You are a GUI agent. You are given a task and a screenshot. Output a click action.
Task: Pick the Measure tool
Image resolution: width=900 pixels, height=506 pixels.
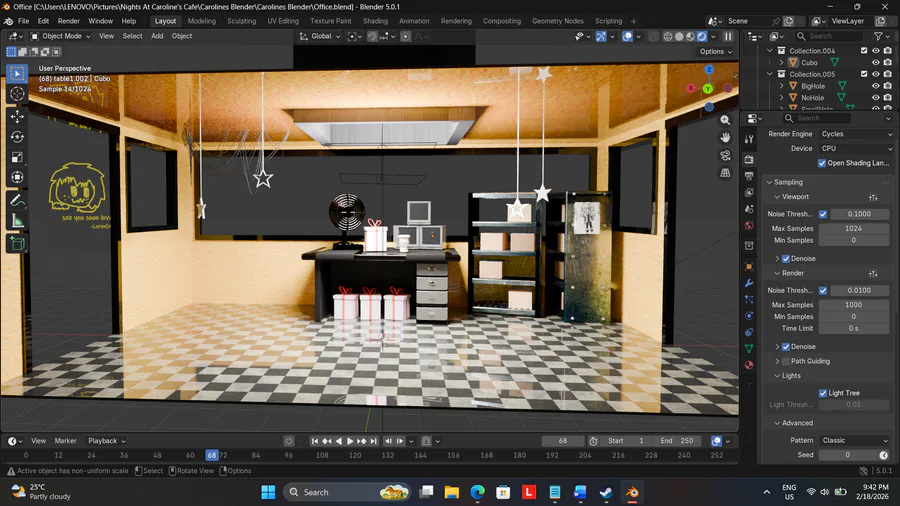point(17,221)
